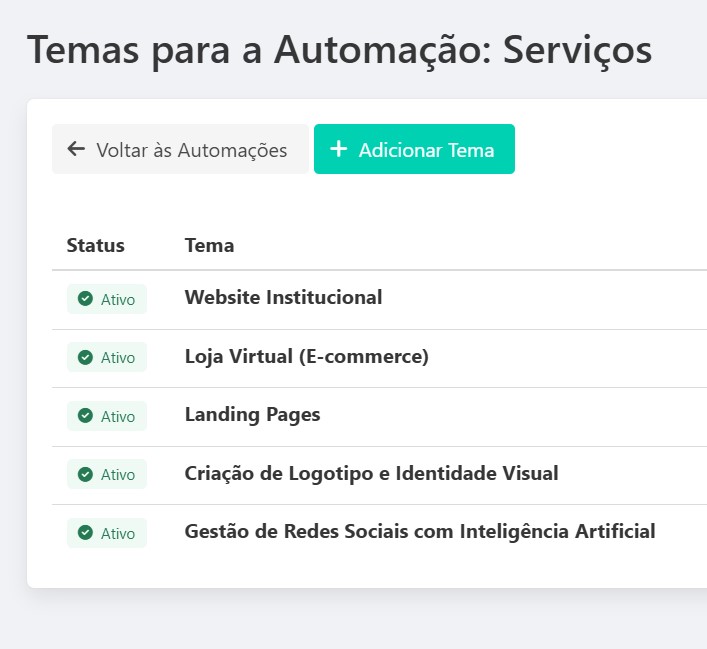Select the Landing Pages theme row
This screenshot has height=649, width=707.
click(252, 414)
